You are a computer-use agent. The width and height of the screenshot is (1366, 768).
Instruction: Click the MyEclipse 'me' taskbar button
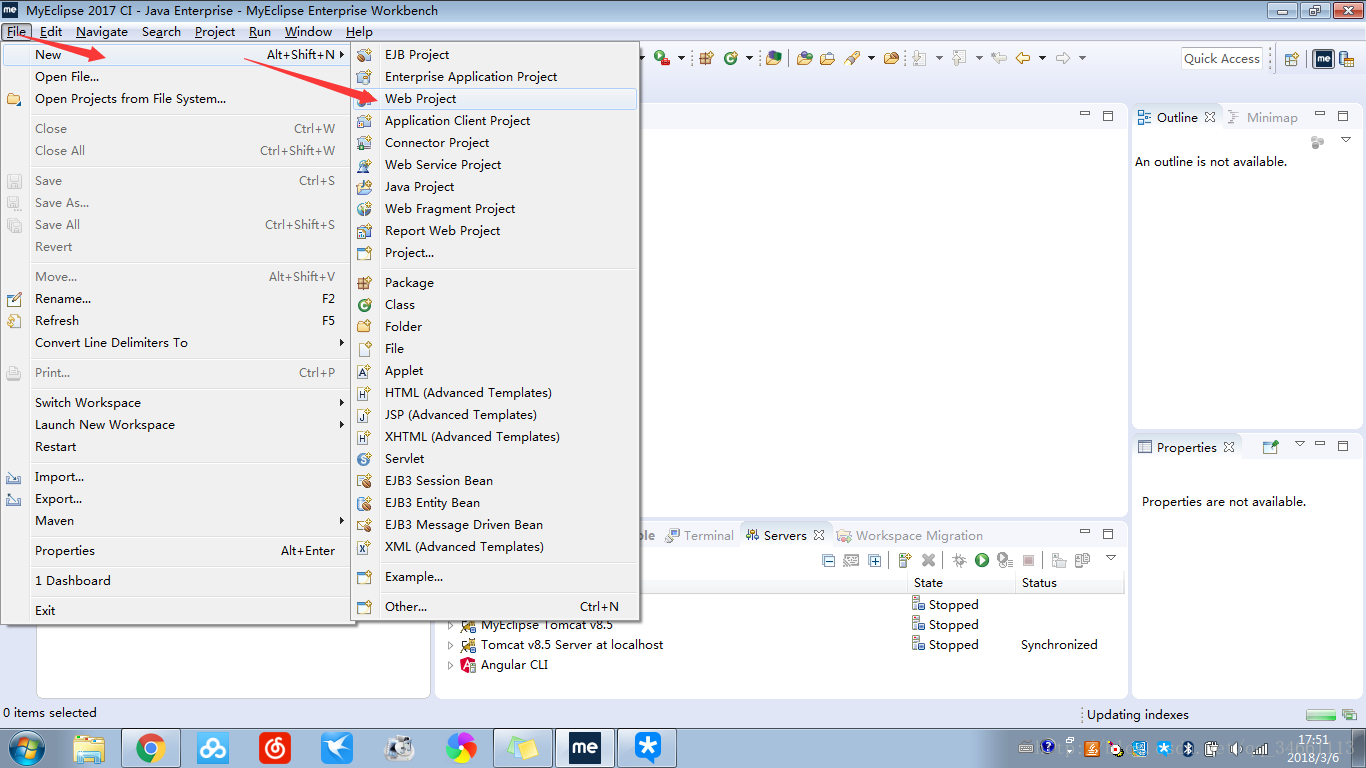click(585, 748)
